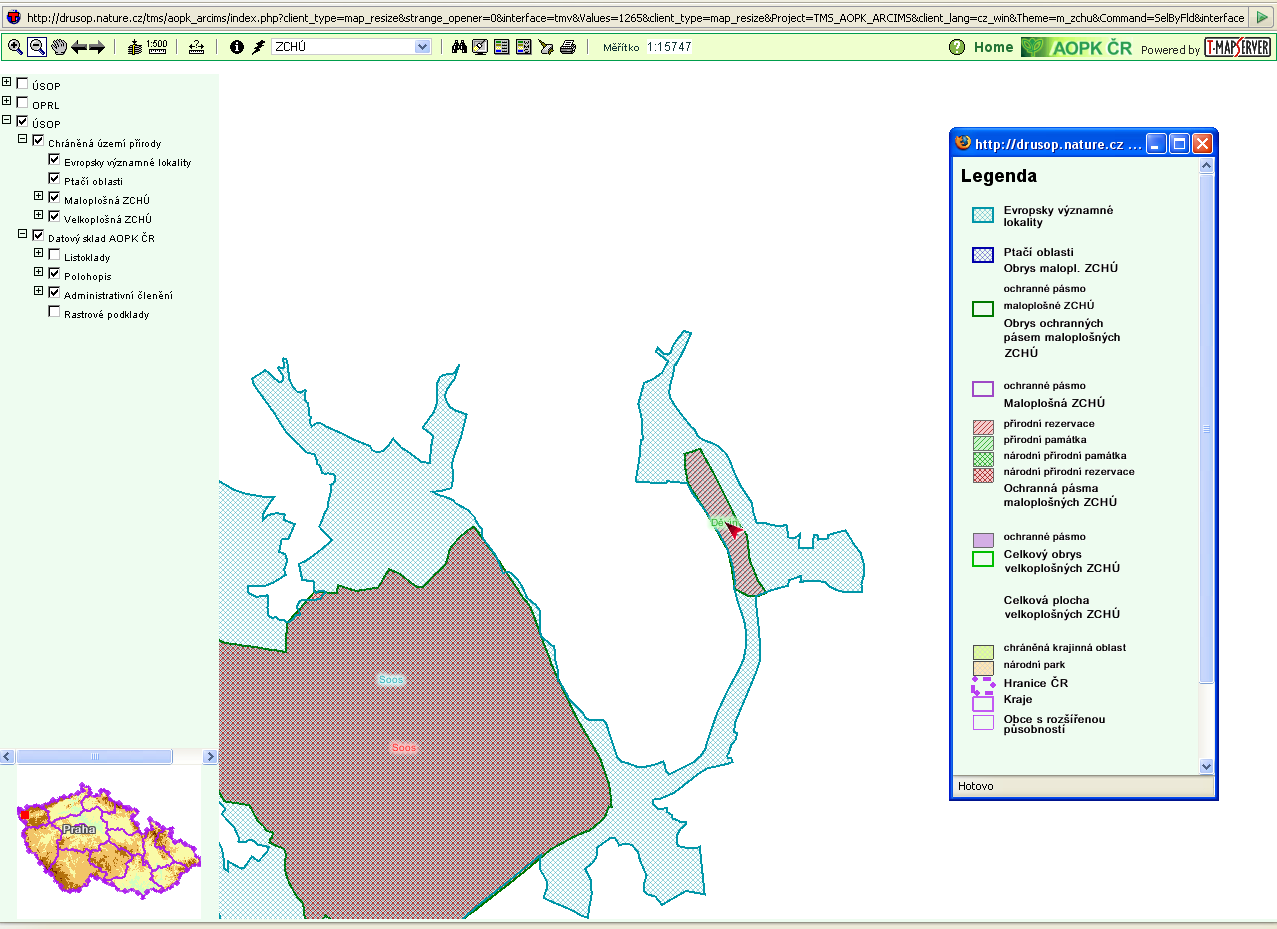Uncheck the Administrativní členění checkbox
This screenshot has height=929, width=1277.
pos(55,292)
